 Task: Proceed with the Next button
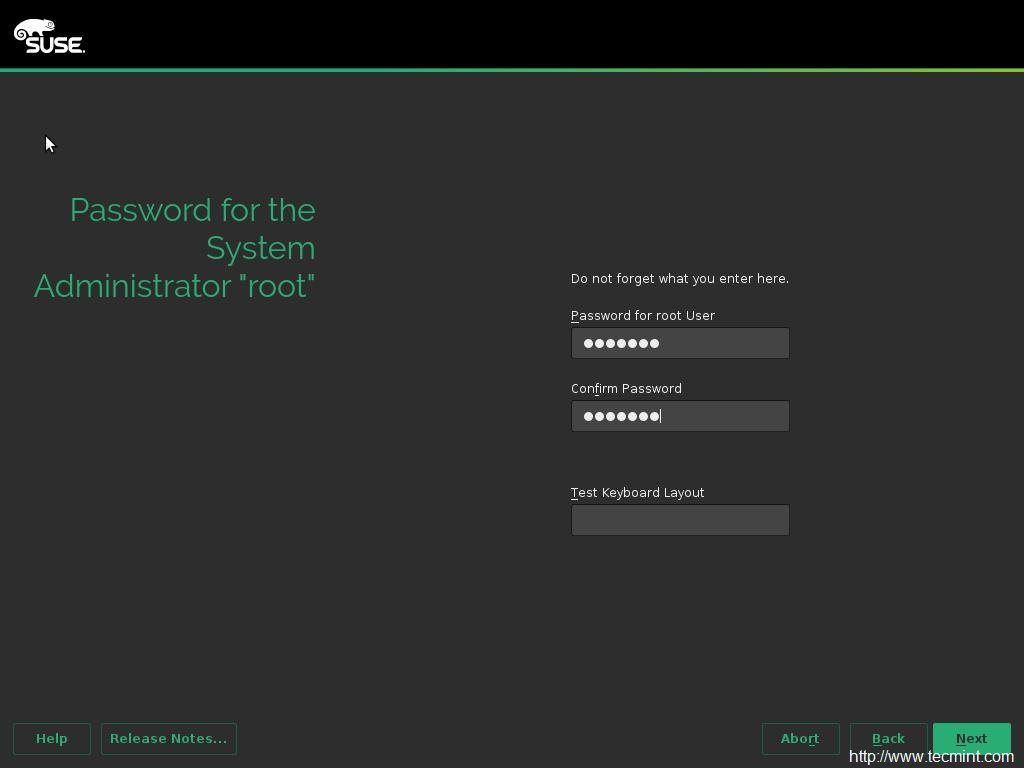(x=971, y=739)
